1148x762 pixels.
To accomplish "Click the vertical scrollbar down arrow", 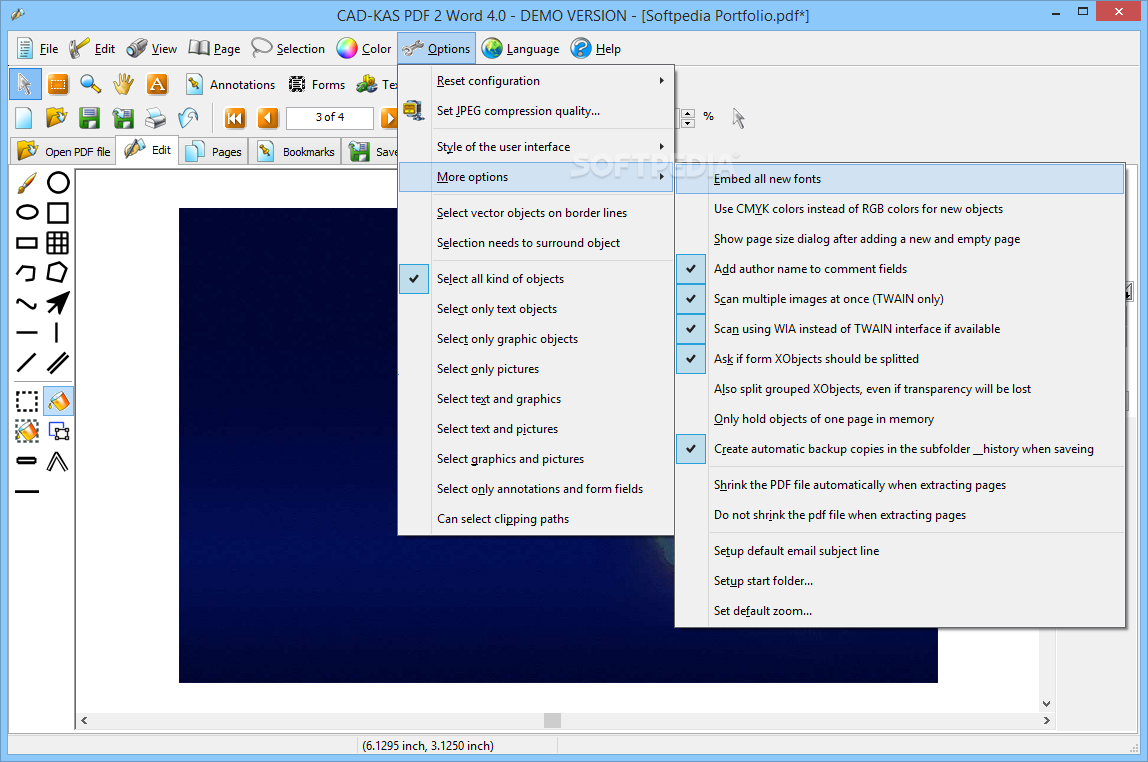I will pyautogui.click(x=1046, y=703).
